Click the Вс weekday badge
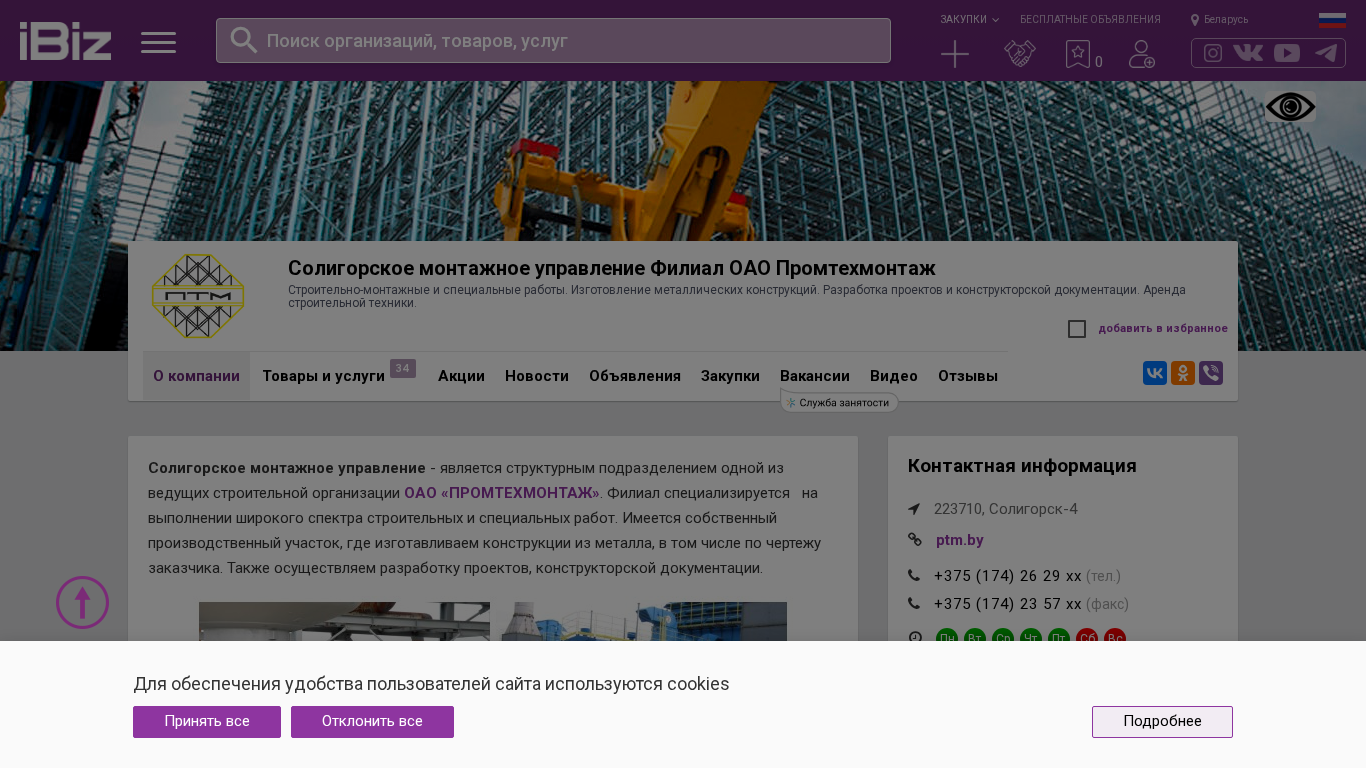The height and width of the screenshot is (768, 1366). (x=1115, y=638)
